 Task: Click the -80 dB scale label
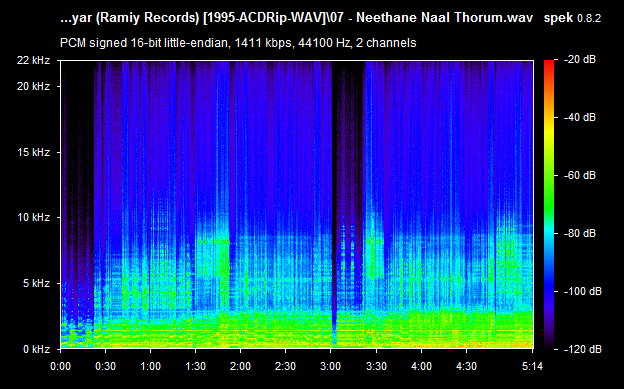pos(581,233)
